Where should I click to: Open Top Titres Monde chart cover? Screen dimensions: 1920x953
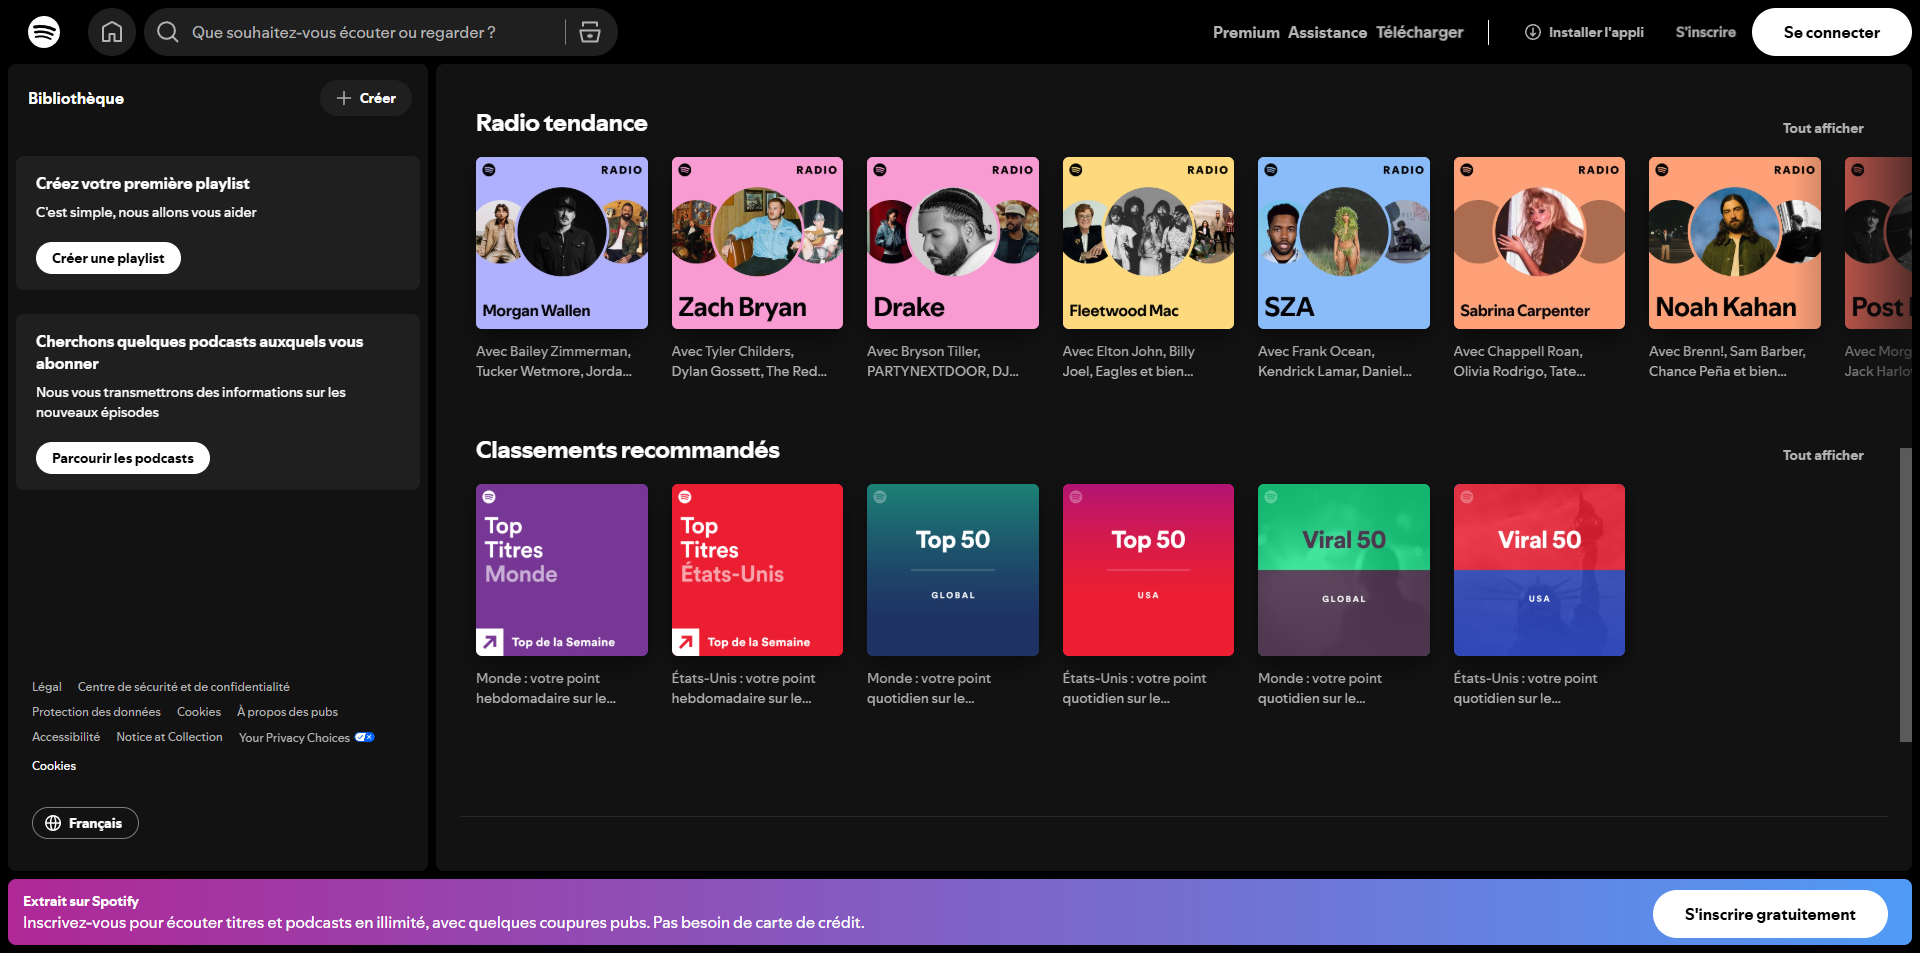(562, 570)
